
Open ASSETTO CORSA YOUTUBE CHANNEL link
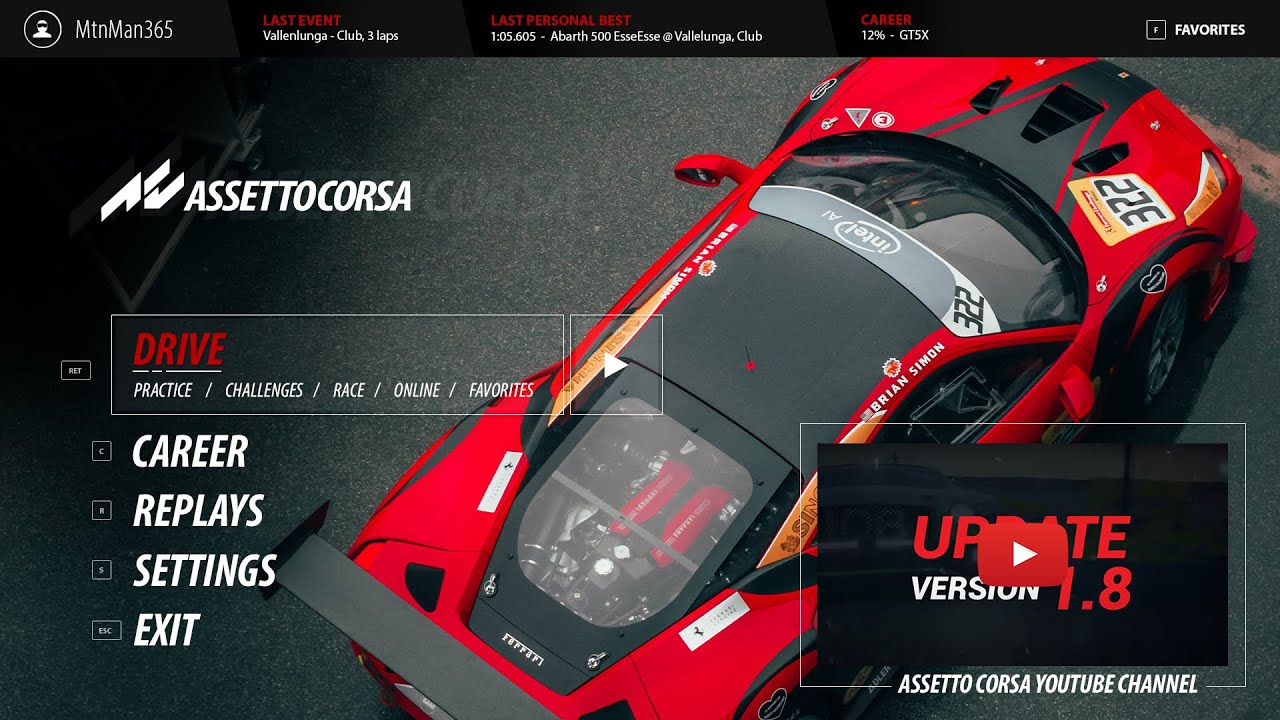coord(1048,684)
